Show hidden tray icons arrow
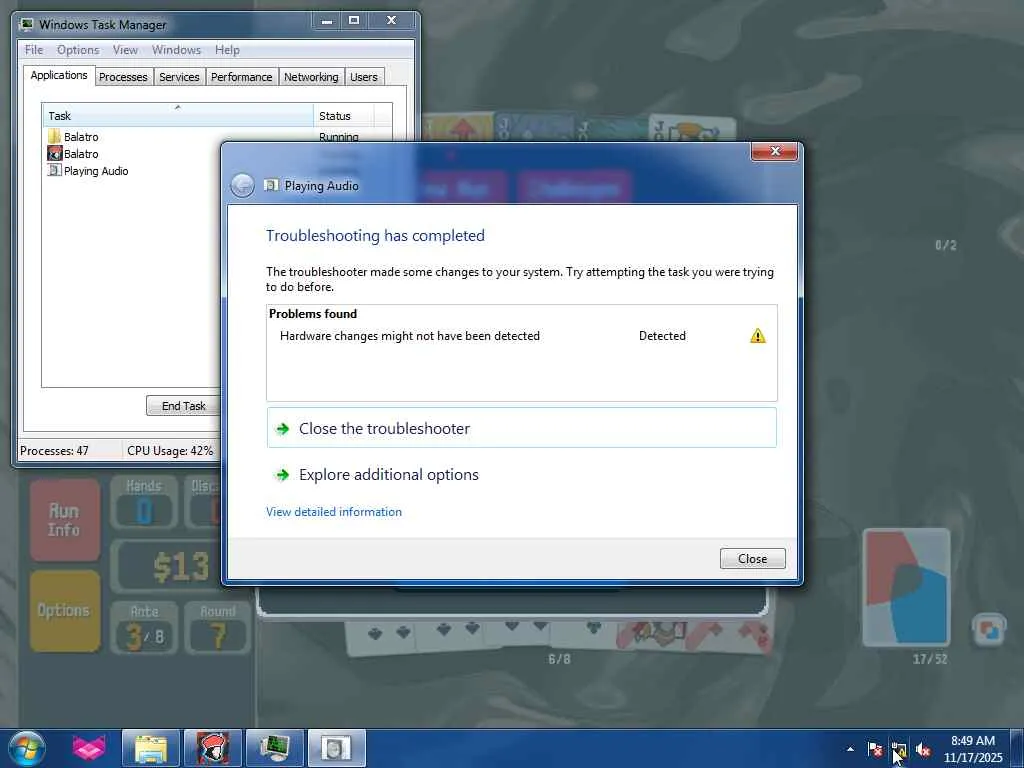This screenshot has height=768, width=1024. 850,749
